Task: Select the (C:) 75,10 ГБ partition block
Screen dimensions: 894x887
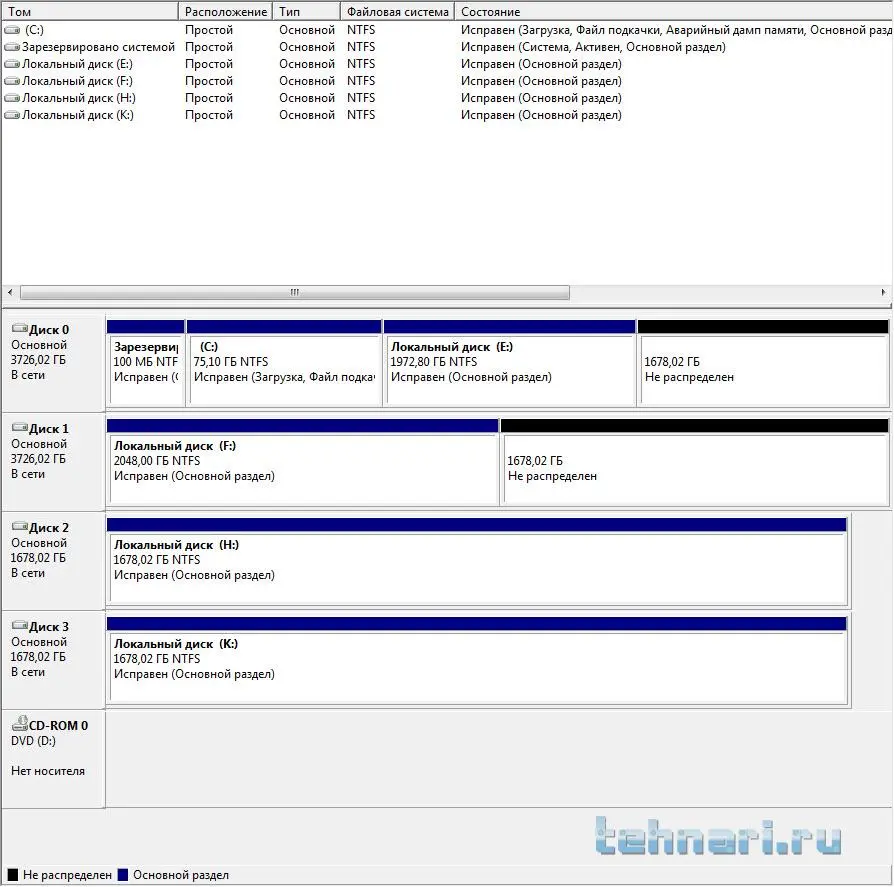Action: pyautogui.click(x=284, y=363)
